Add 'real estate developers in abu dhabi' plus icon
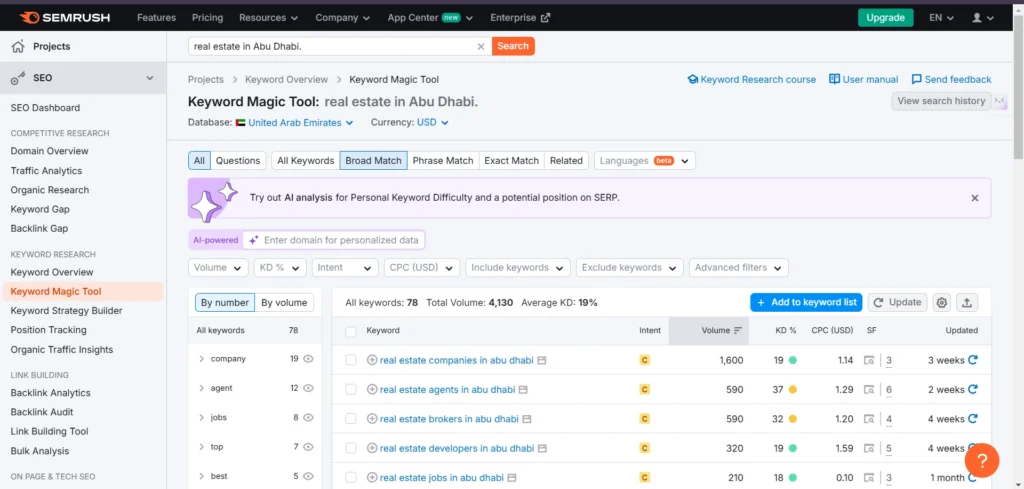 [x=372, y=449]
